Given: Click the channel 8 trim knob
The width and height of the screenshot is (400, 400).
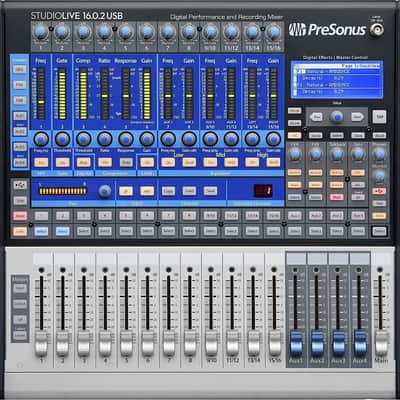Looking at the screenshot, I should click(189, 33).
